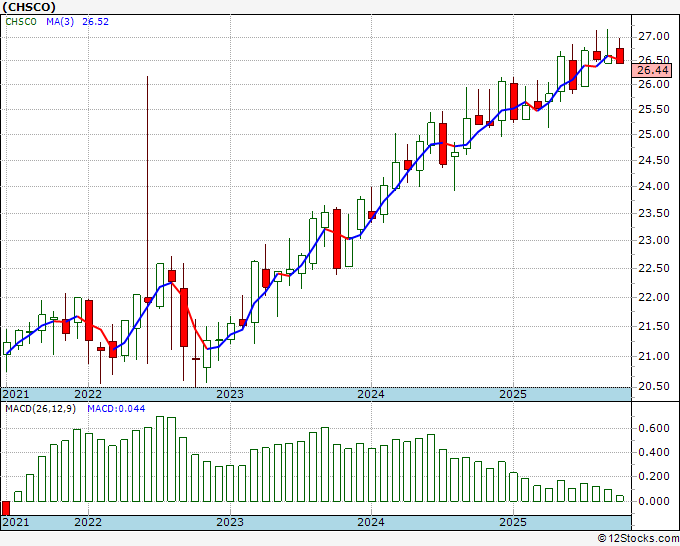This screenshot has height=546, width=680.
Task: Click 2022 on the MACD time axis
Action: coord(88,522)
